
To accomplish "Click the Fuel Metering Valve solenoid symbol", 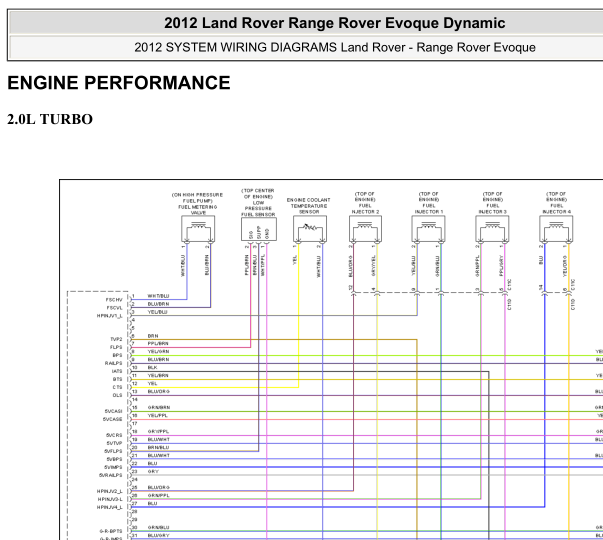I will (198, 229).
